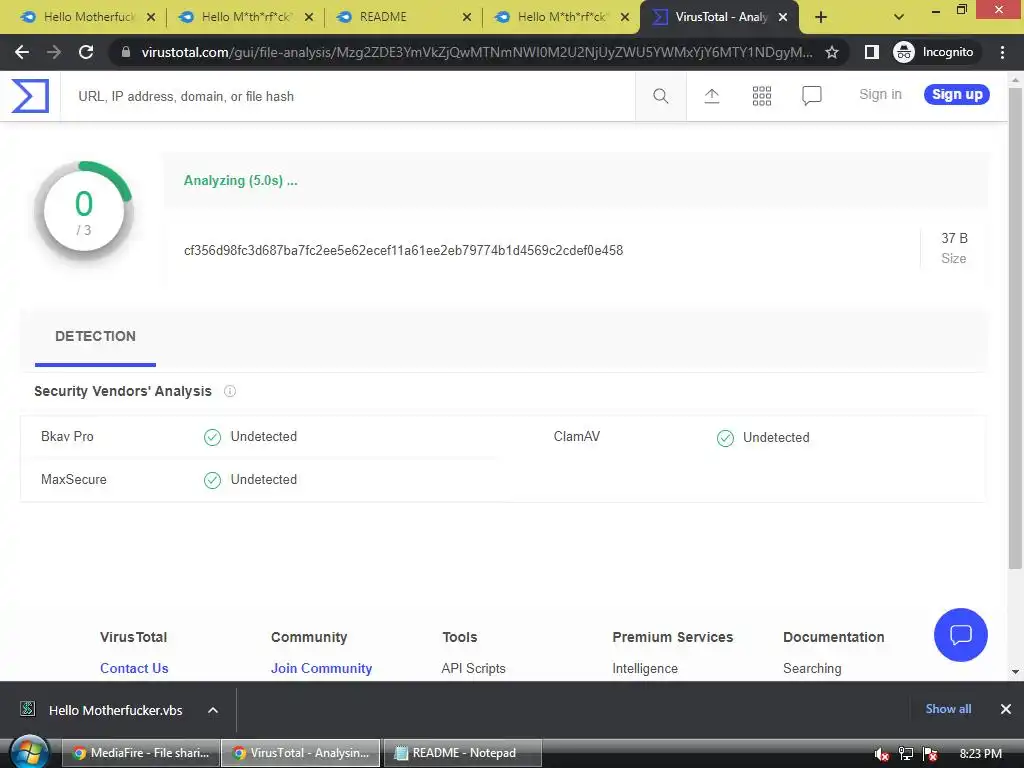Click the VirusTotal taskbar button
This screenshot has height=768, width=1024.
[301, 753]
